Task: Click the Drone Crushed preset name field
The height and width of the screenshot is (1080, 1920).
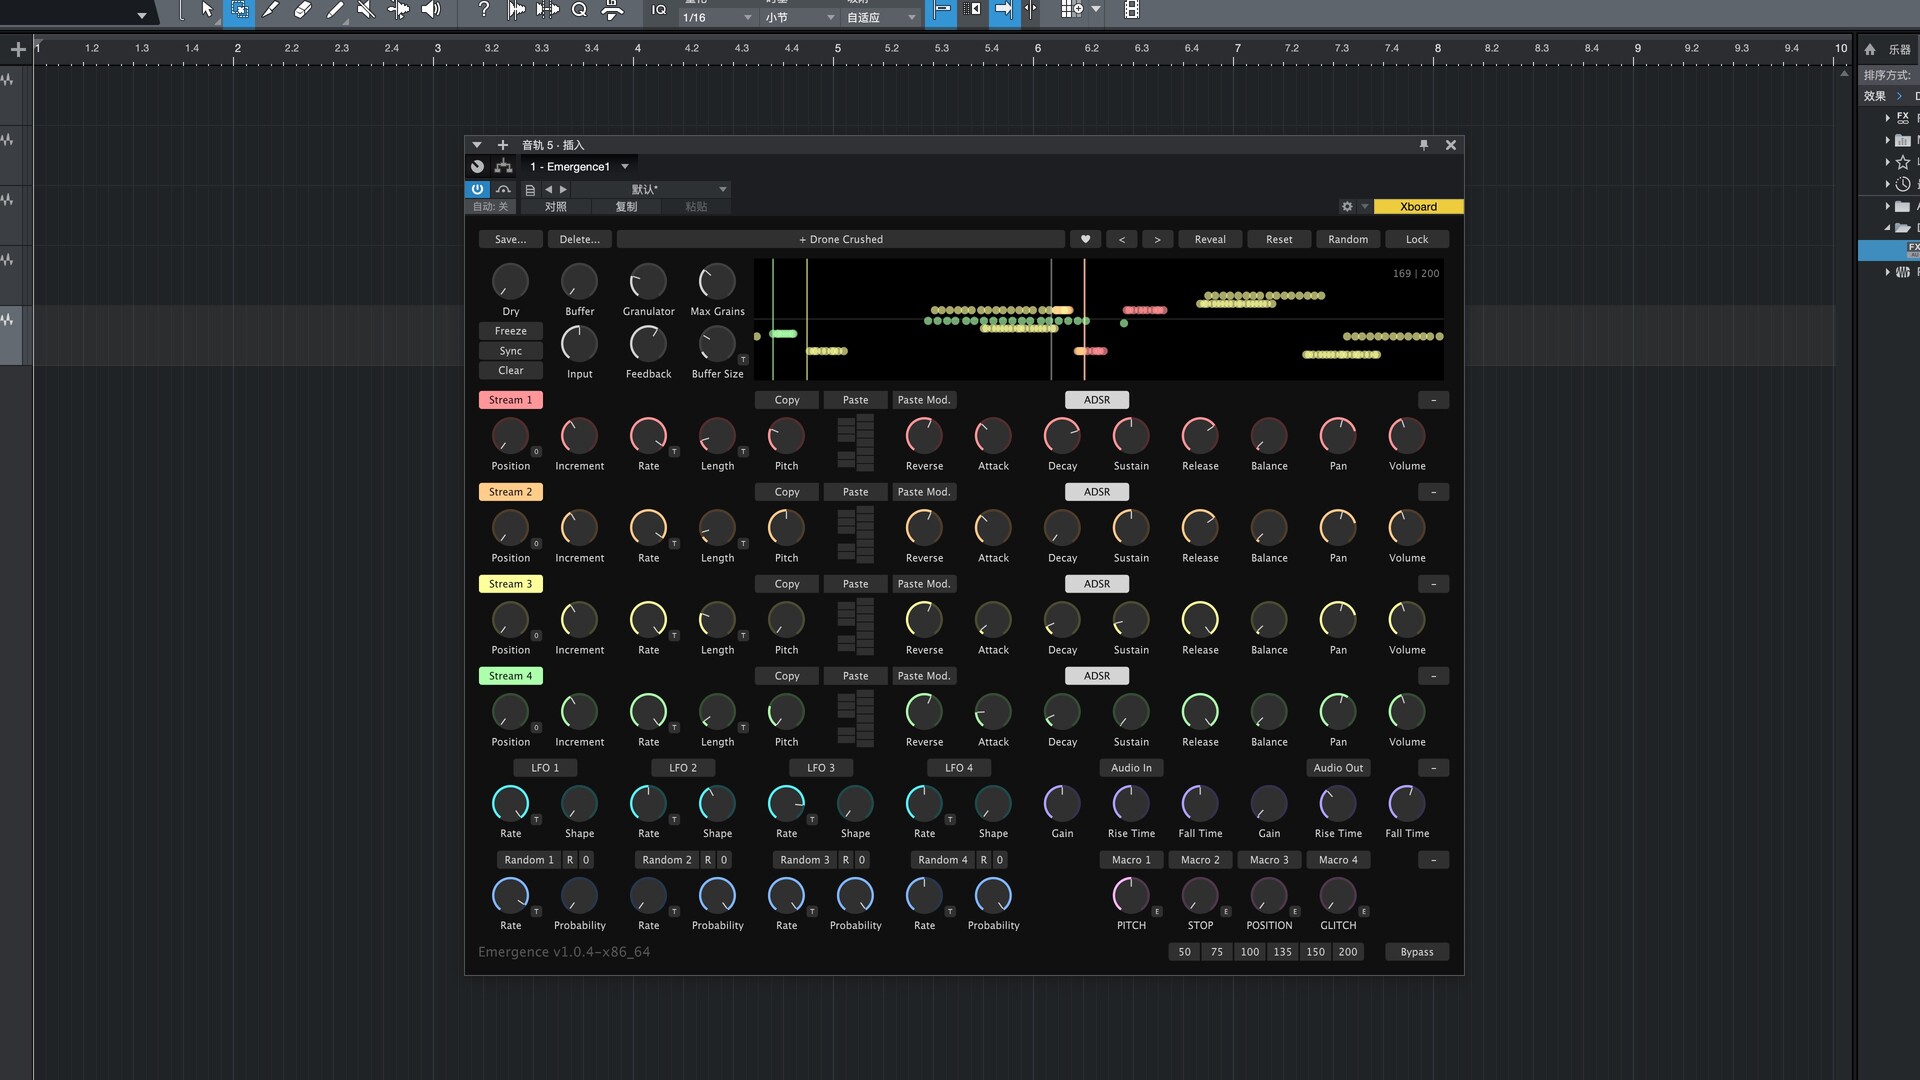Action: click(840, 239)
